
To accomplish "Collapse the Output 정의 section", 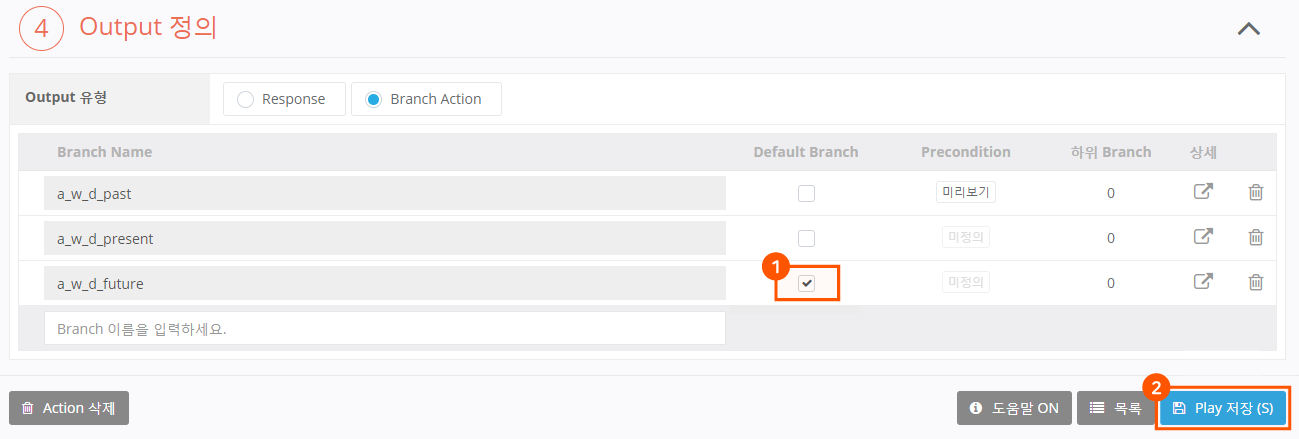I will coord(1248,28).
